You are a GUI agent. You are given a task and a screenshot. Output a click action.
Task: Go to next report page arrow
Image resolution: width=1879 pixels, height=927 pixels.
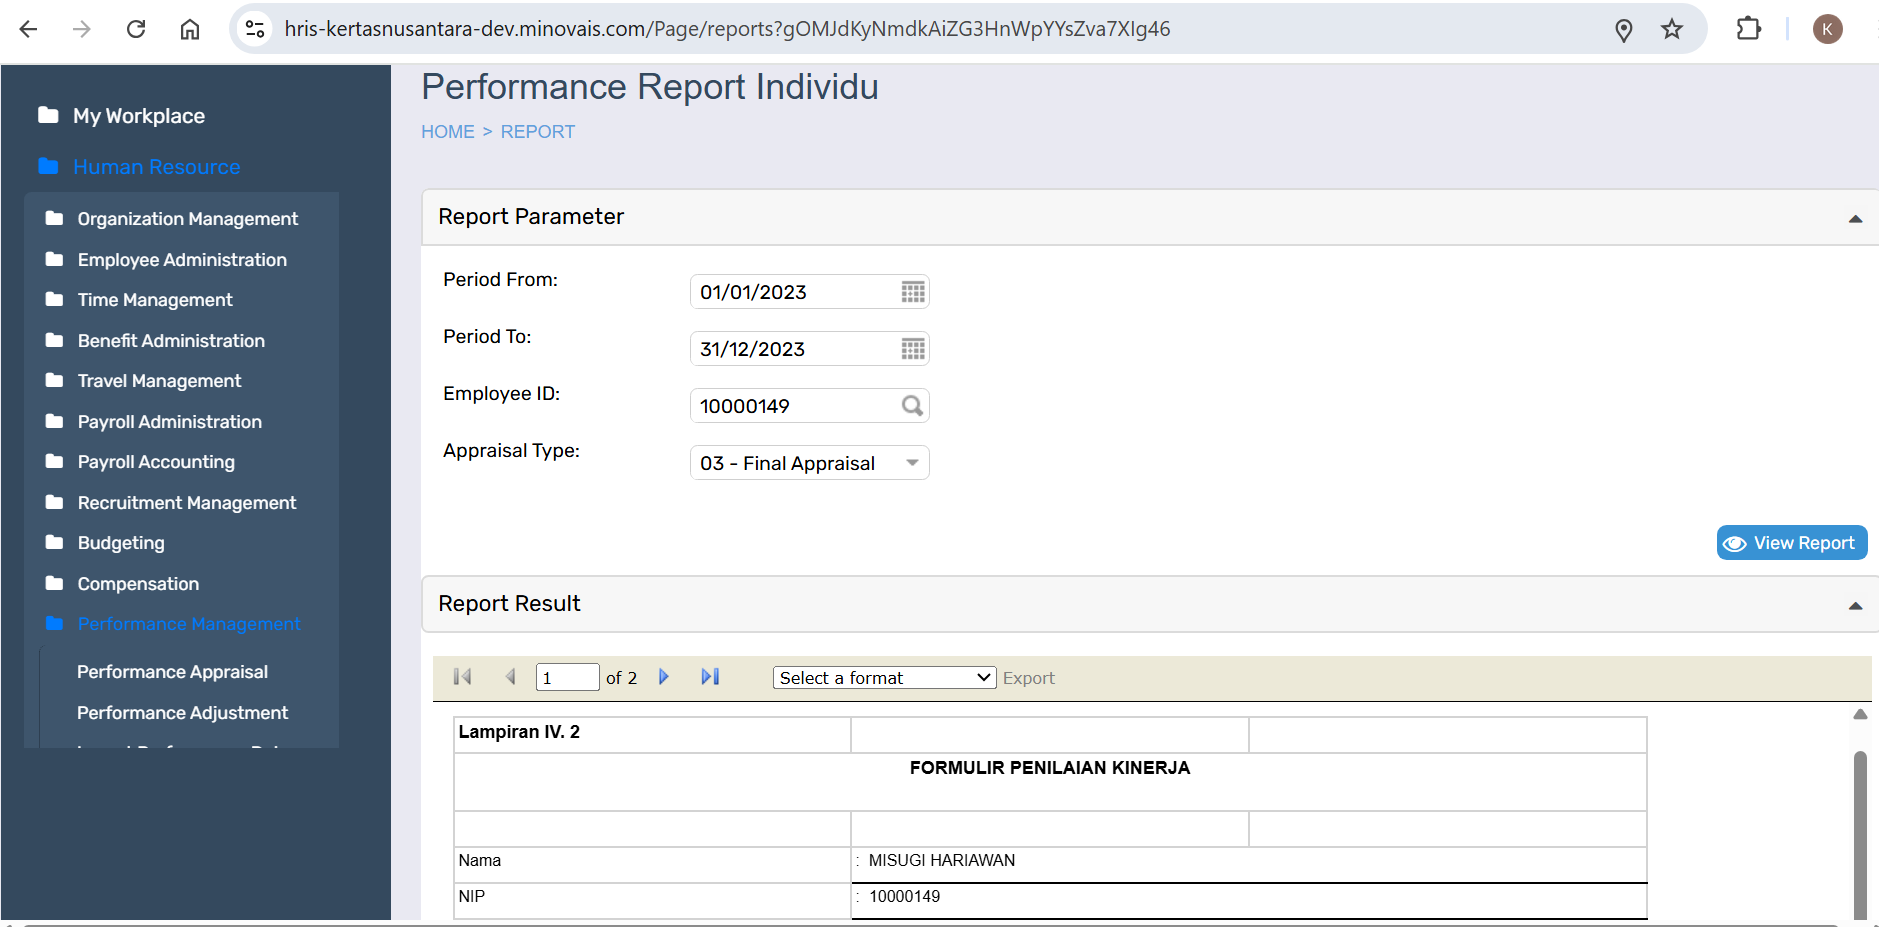click(x=664, y=677)
